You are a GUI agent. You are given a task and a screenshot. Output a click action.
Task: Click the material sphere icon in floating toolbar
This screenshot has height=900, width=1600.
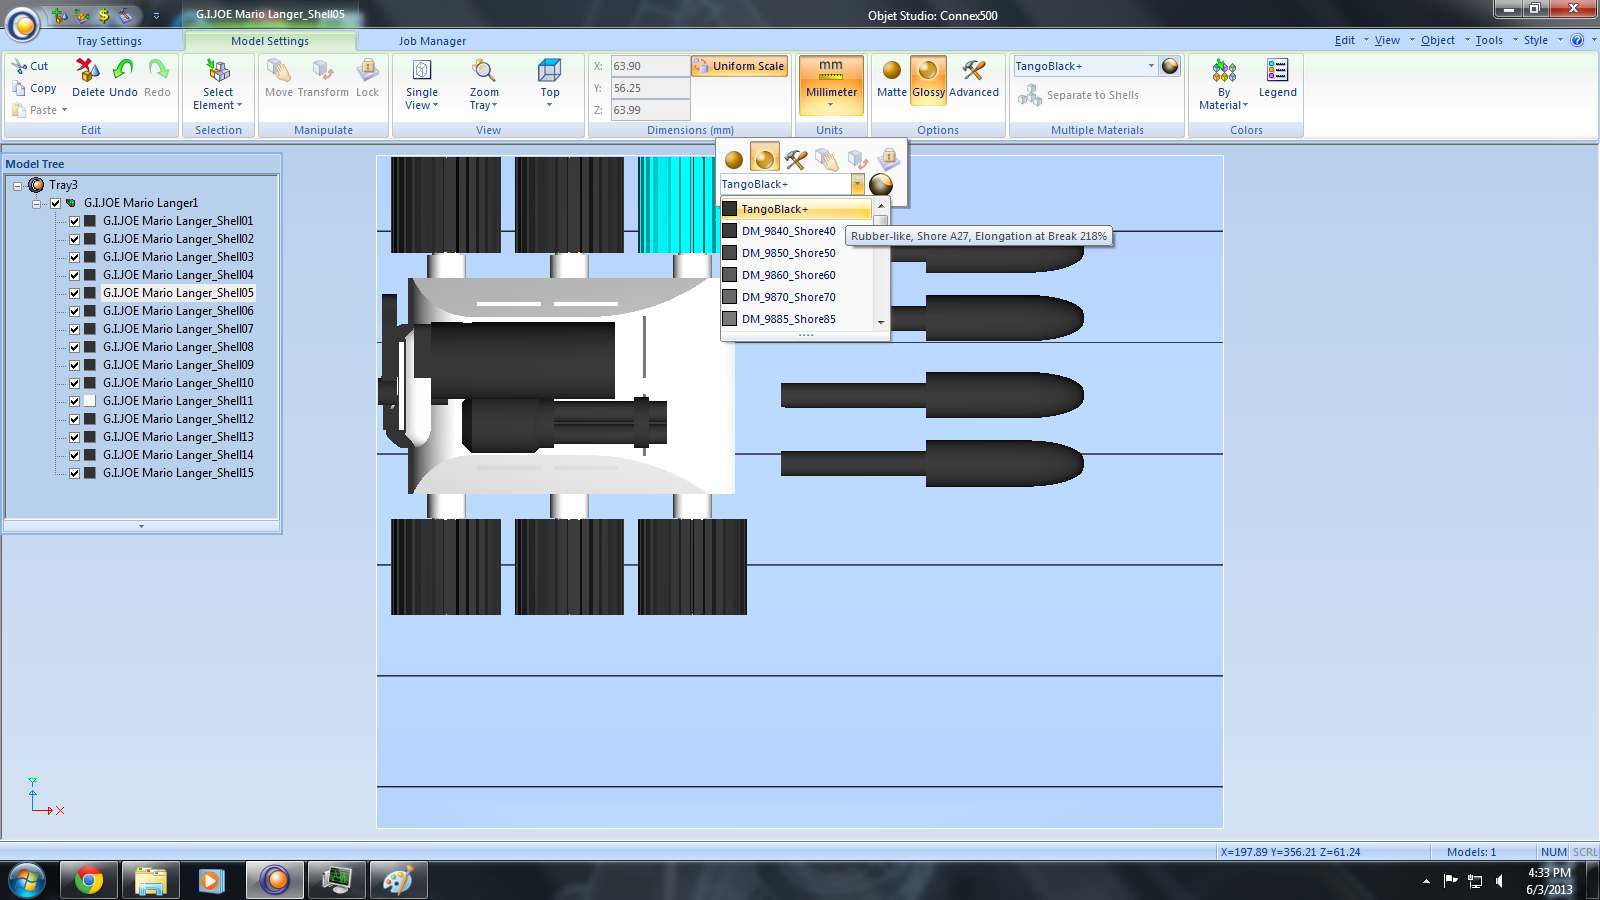[881, 184]
